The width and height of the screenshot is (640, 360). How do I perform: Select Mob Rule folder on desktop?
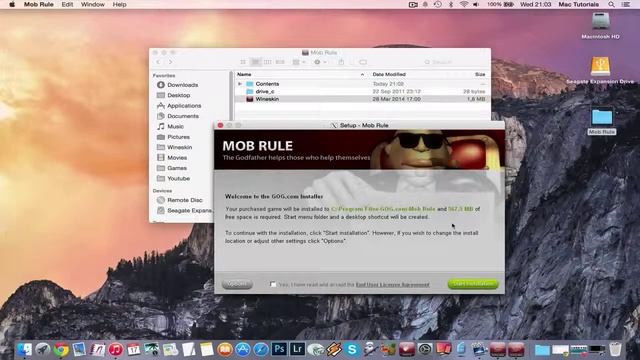(602, 121)
